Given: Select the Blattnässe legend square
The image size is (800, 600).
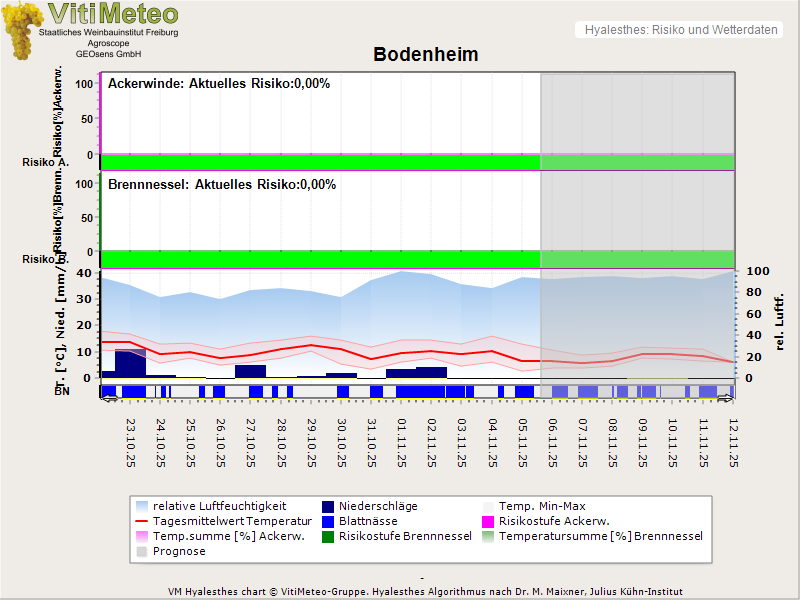Looking at the screenshot, I should pyautogui.click(x=326, y=521).
